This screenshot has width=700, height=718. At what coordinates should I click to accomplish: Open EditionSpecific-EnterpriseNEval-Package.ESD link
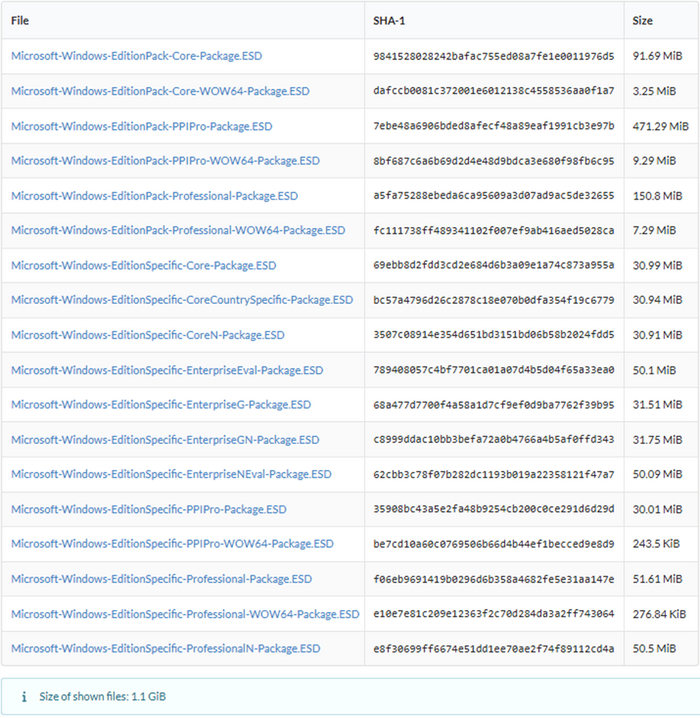point(171,474)
